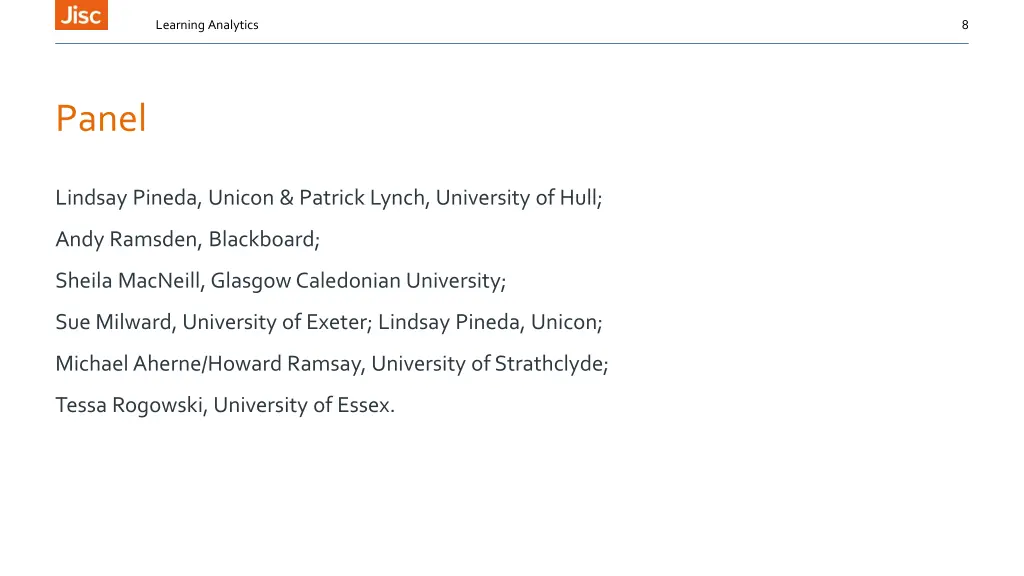Viewport: 1024px width, 576px height.
Task: Click University of Essex text
Action: pyautogui.click(x=304, y=406)
